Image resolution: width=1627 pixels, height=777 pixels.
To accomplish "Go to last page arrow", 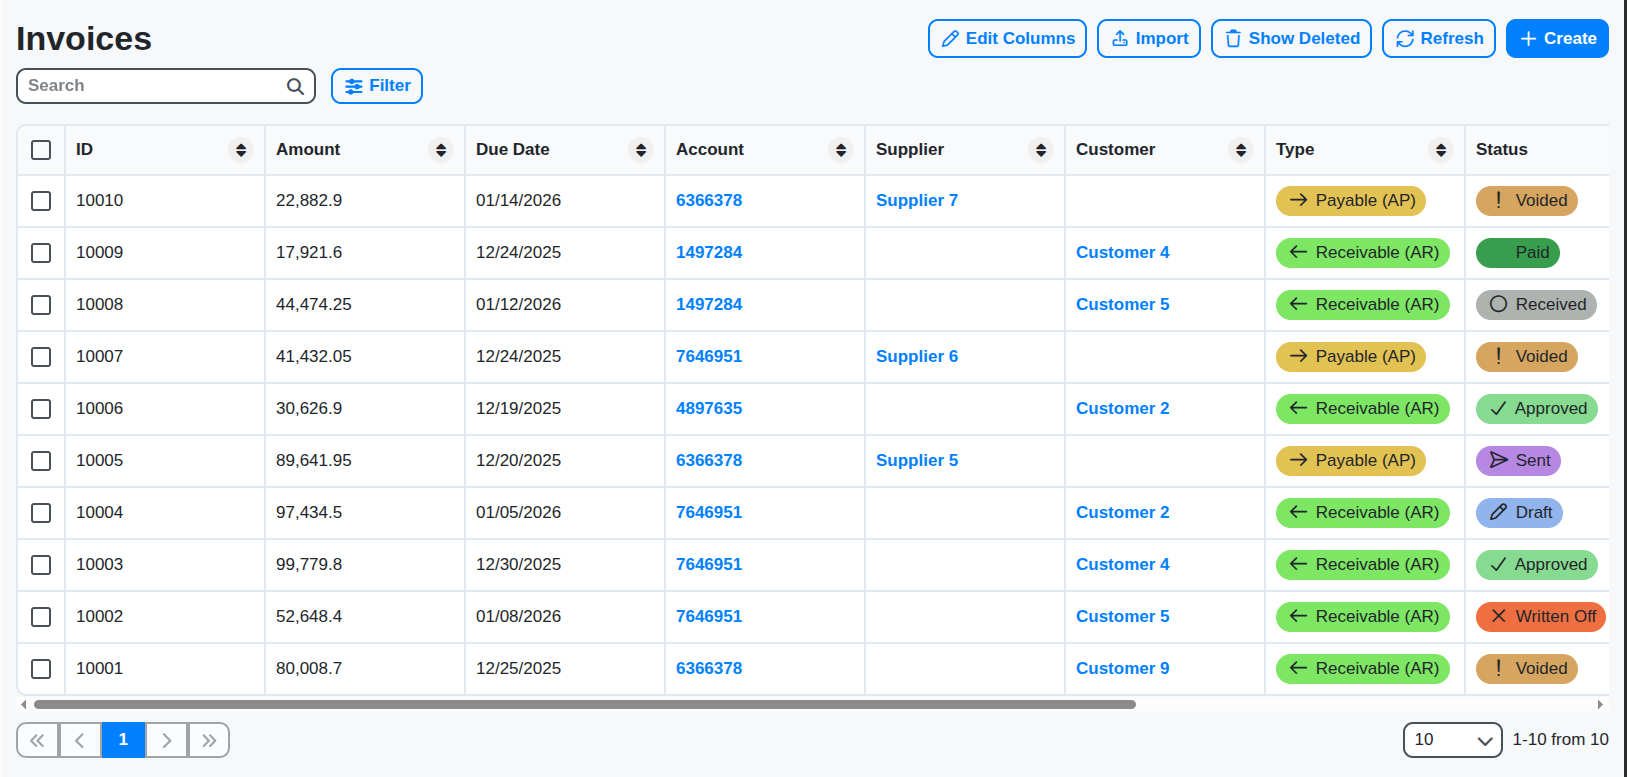I will tap(209, 740).
